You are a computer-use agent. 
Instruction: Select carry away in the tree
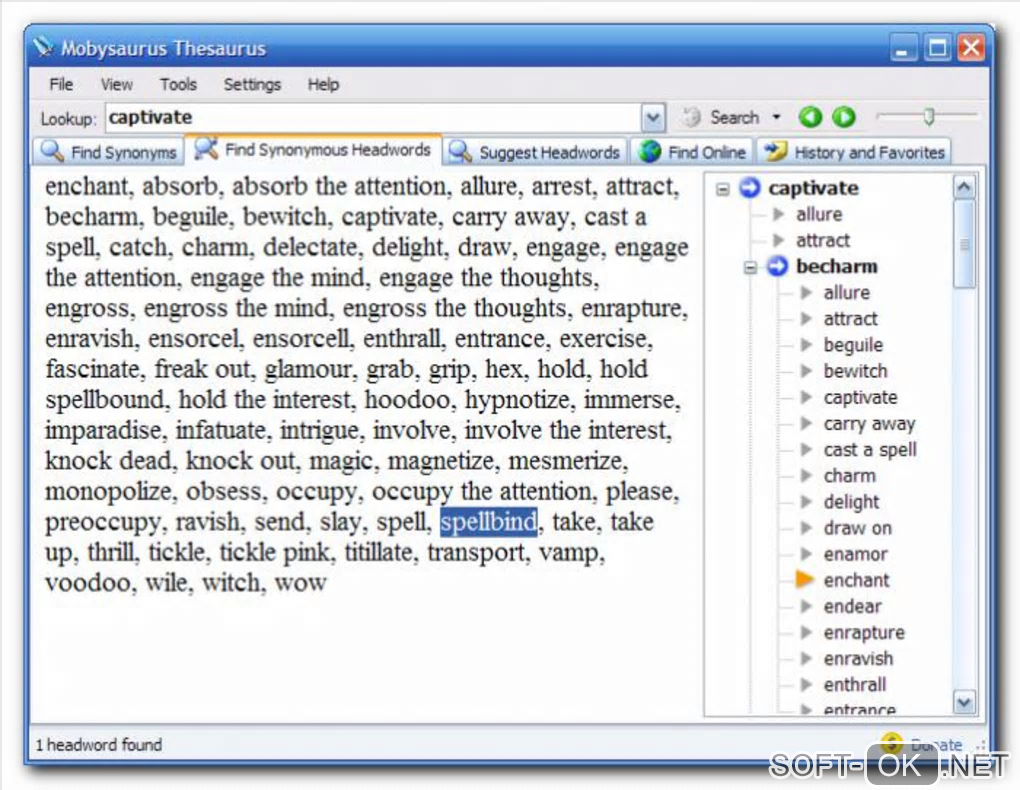pos(869,424)
